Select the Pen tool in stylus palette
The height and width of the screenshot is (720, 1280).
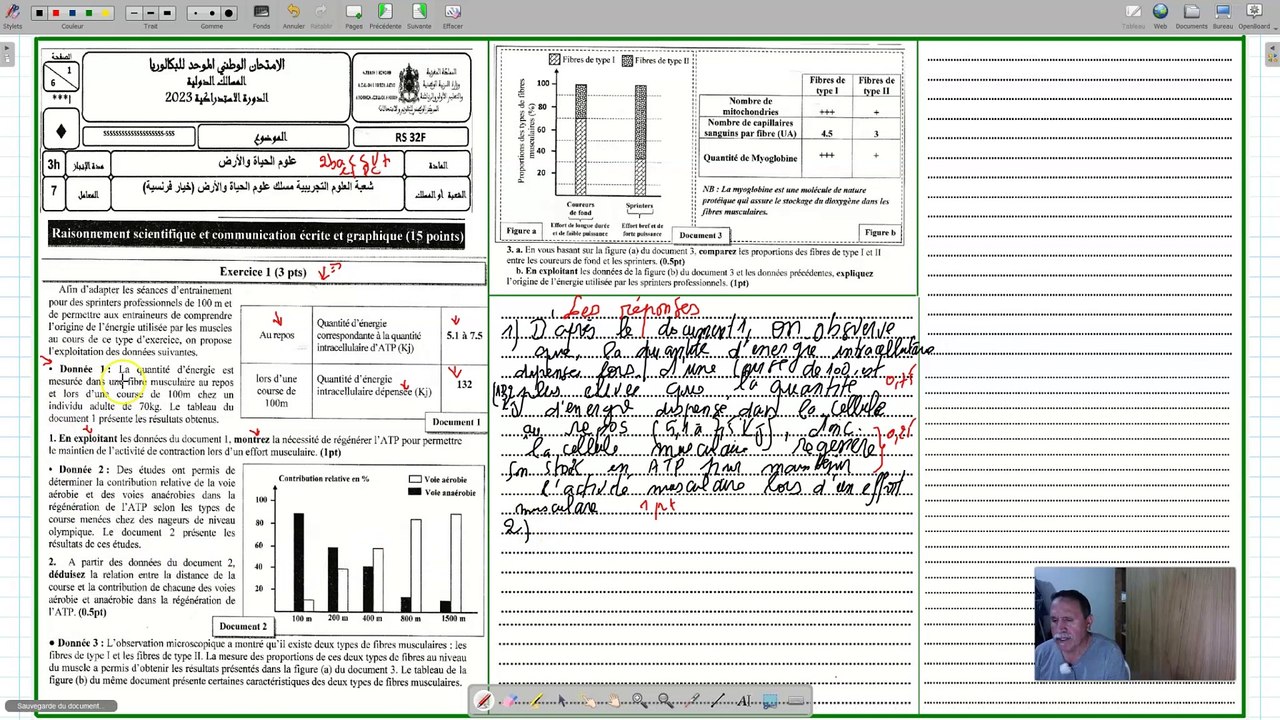[483, 701]
